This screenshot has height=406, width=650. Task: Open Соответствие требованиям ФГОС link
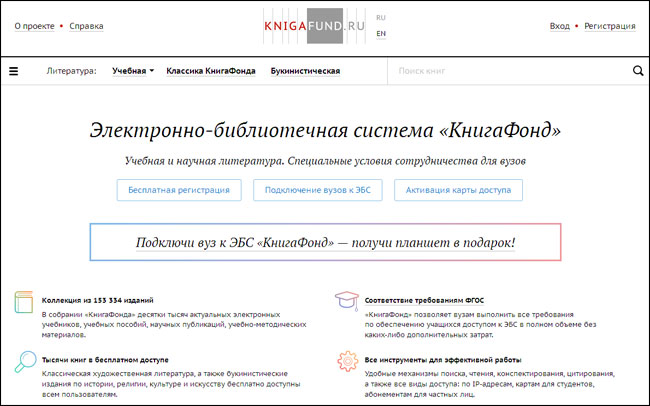(424, 300)
